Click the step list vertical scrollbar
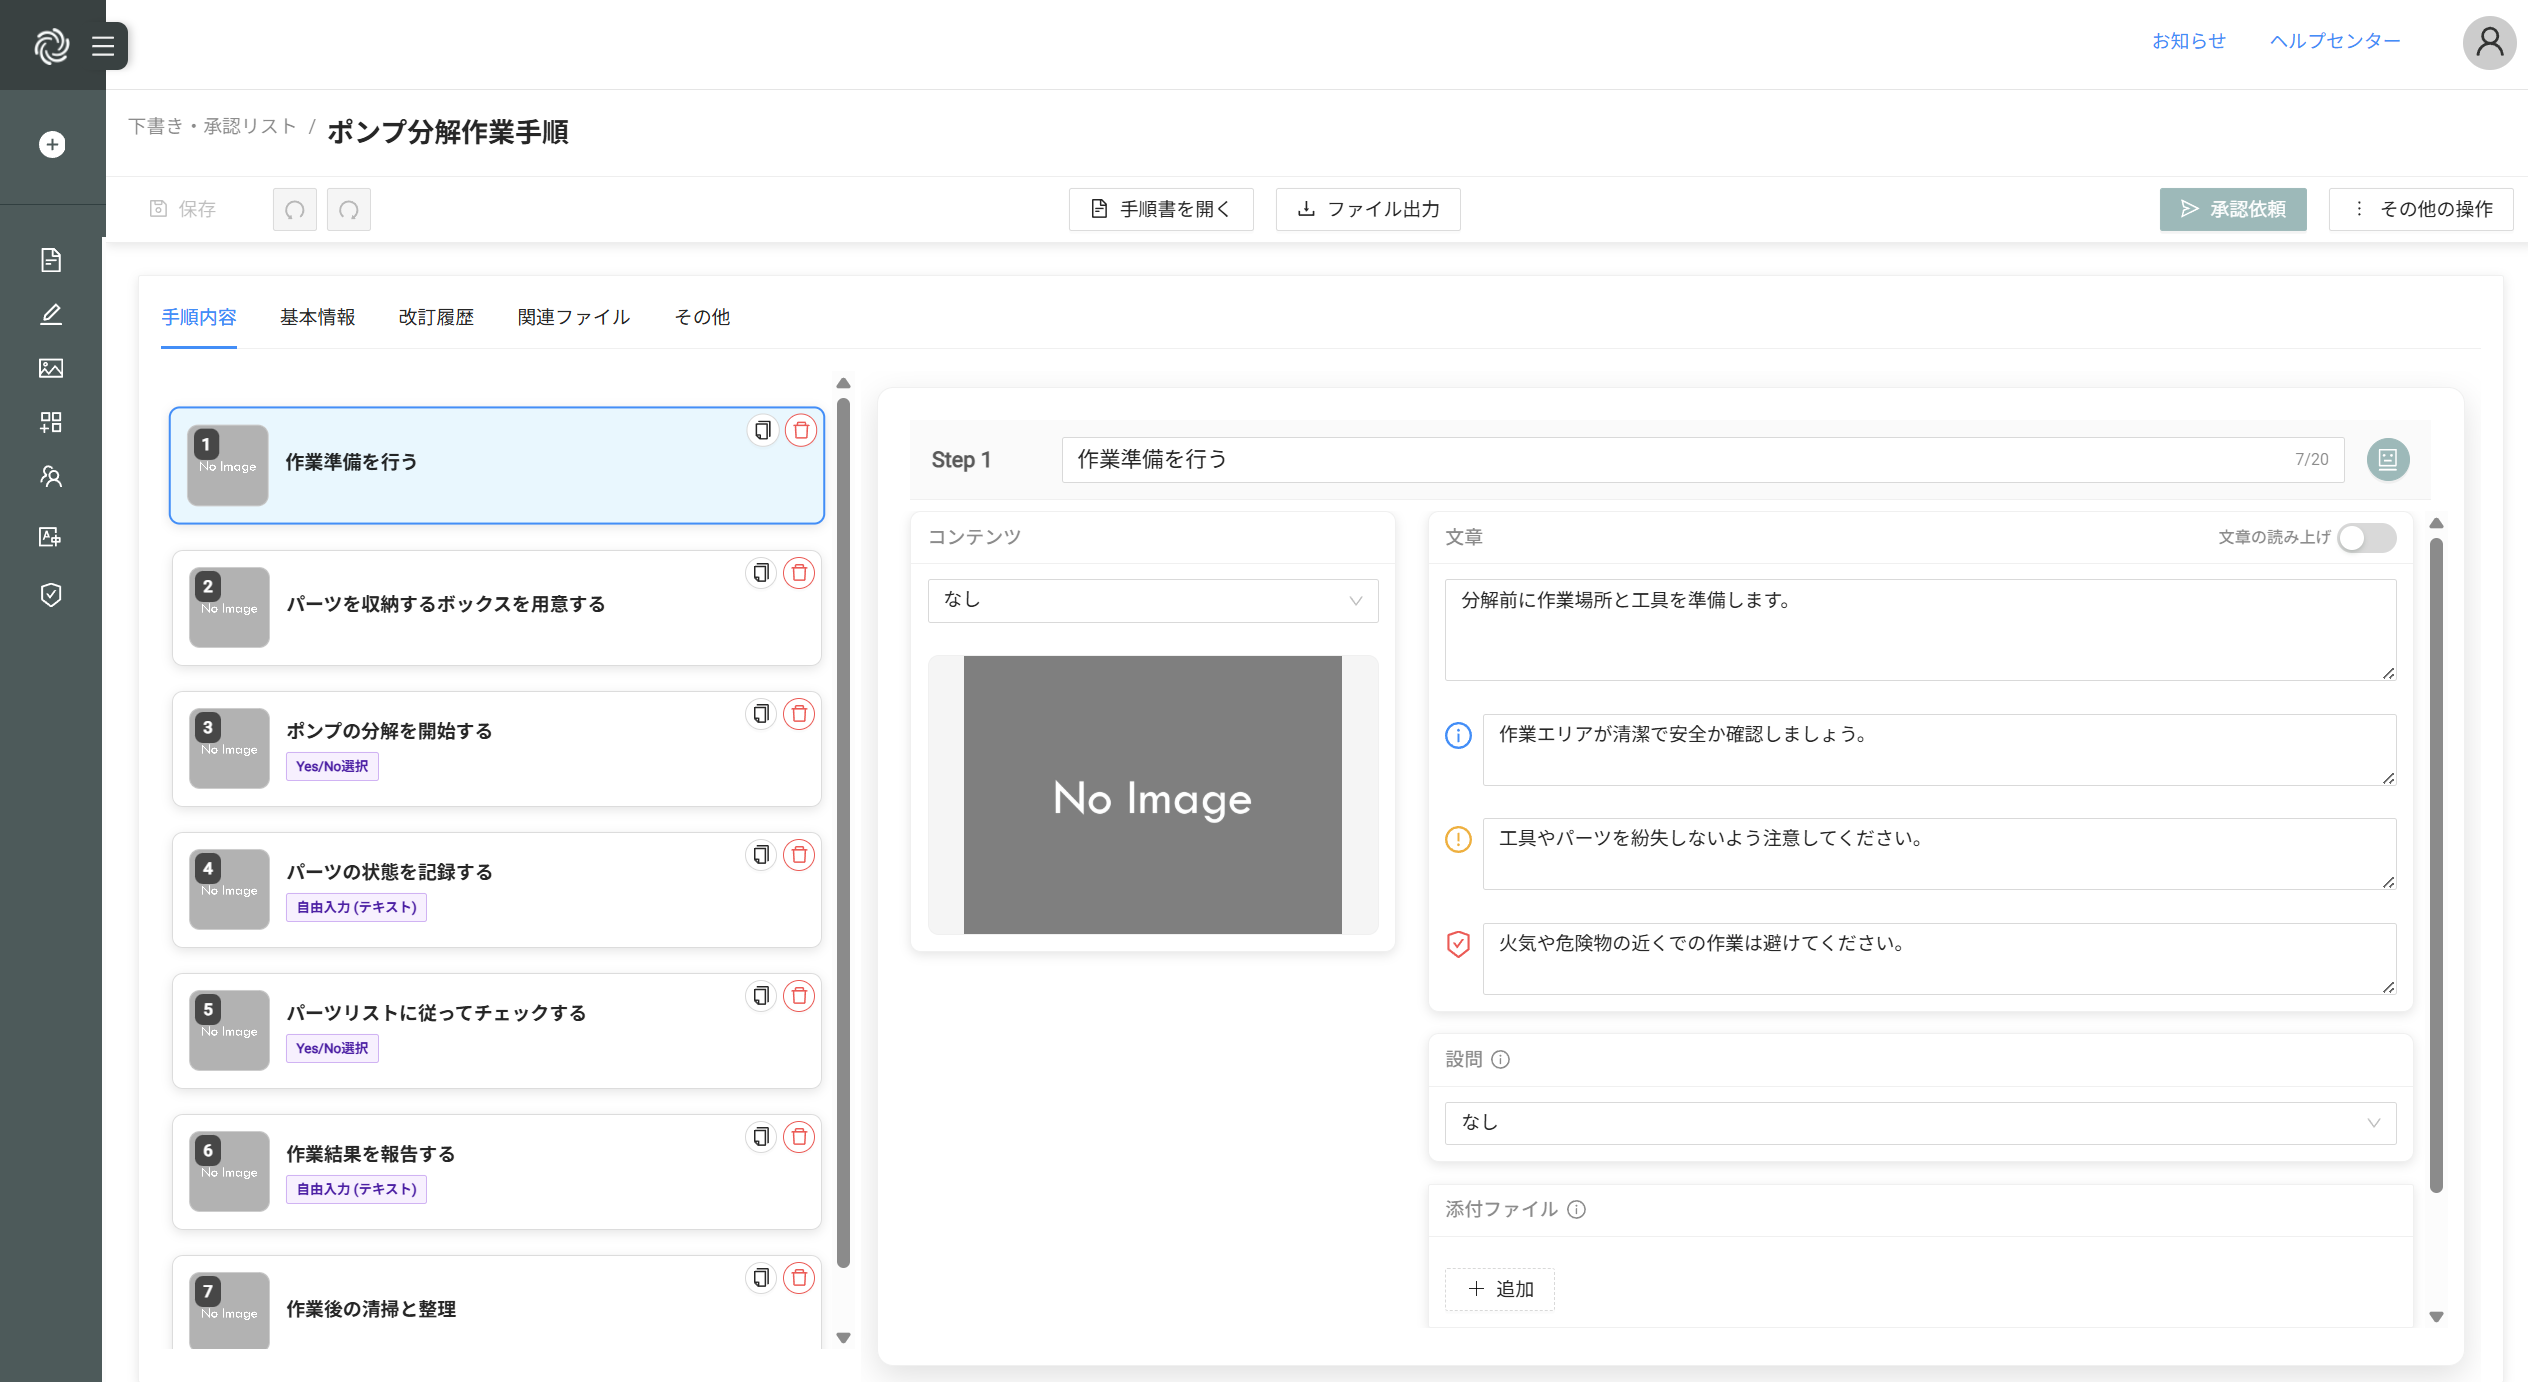Image resolution: width=2528 pixels, height=1382 pixels. [x=843, y=830]
